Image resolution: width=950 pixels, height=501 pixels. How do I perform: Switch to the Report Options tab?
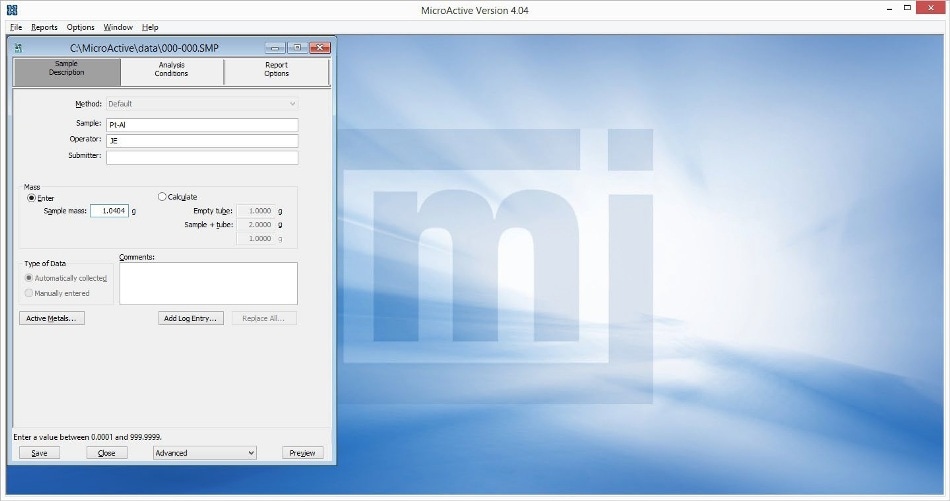click(276, 72)
